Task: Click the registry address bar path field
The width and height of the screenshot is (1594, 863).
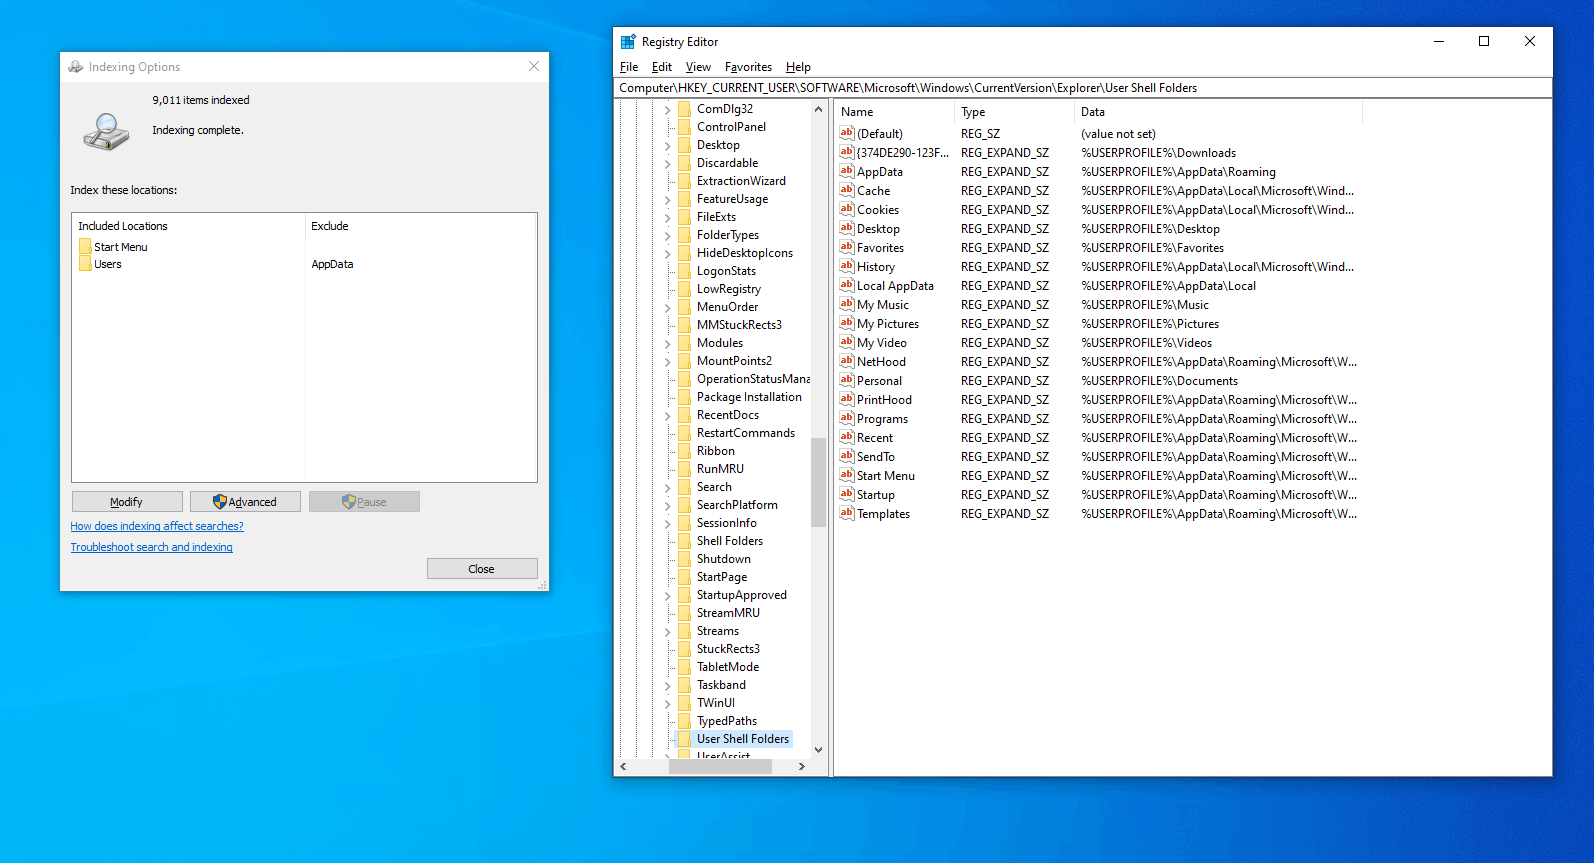Action: click(x=1083, y=88)
